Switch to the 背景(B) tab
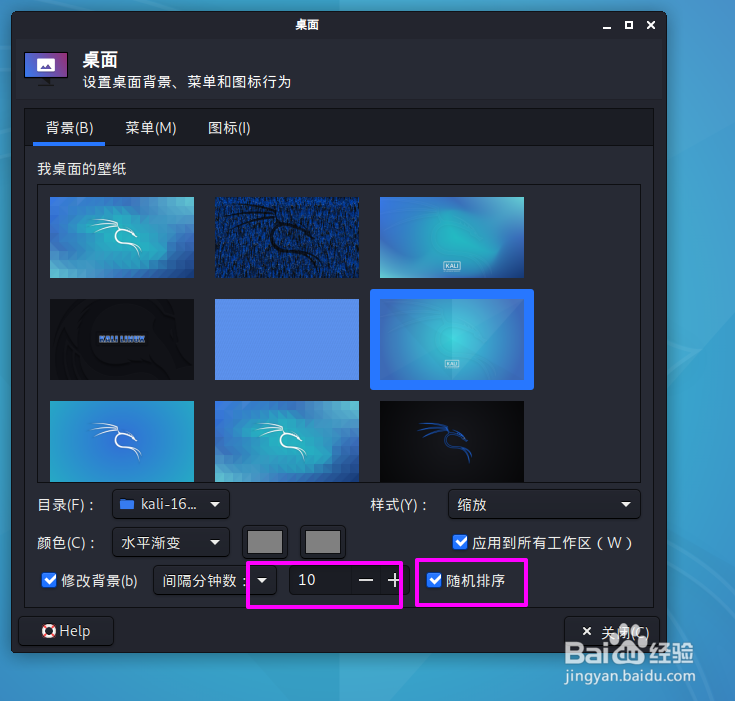This screenshot has height=701, width=735. 69,128
